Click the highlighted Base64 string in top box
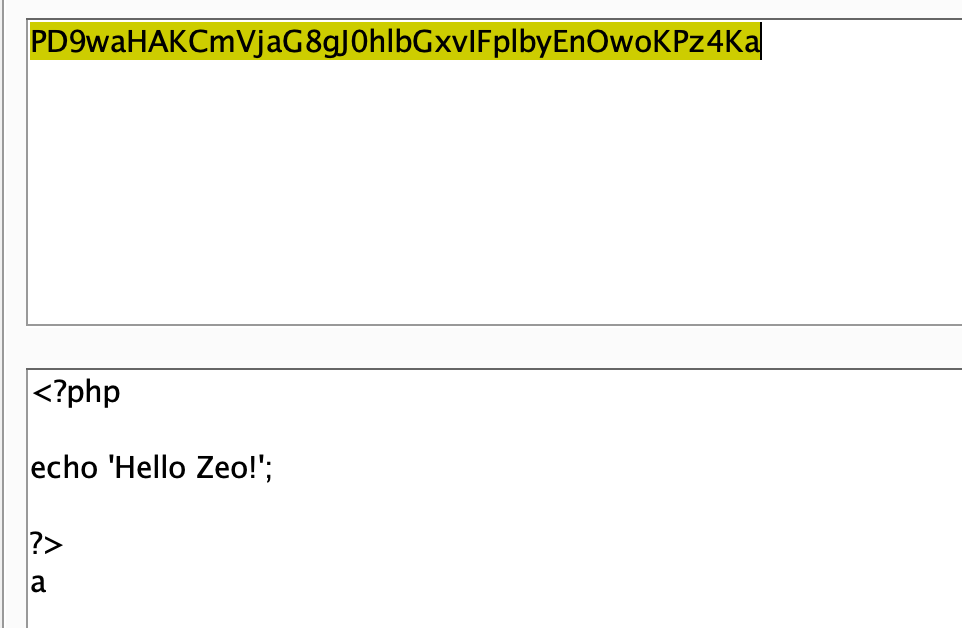 point(396,42)
